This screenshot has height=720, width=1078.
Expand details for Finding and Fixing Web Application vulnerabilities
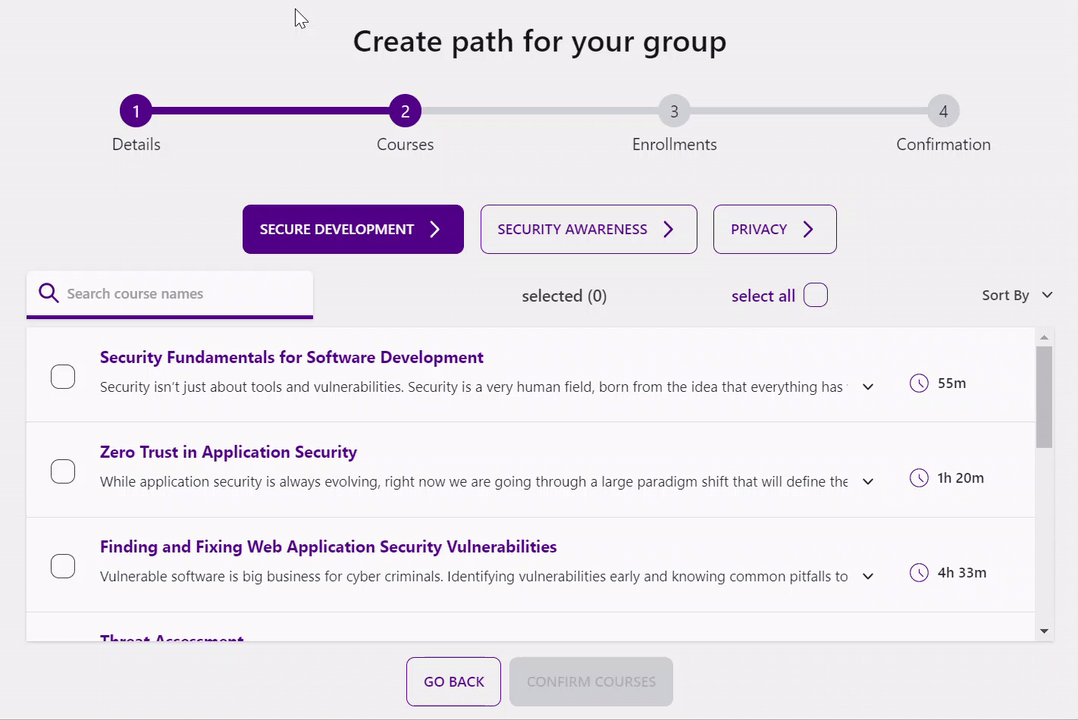point(867,576)
